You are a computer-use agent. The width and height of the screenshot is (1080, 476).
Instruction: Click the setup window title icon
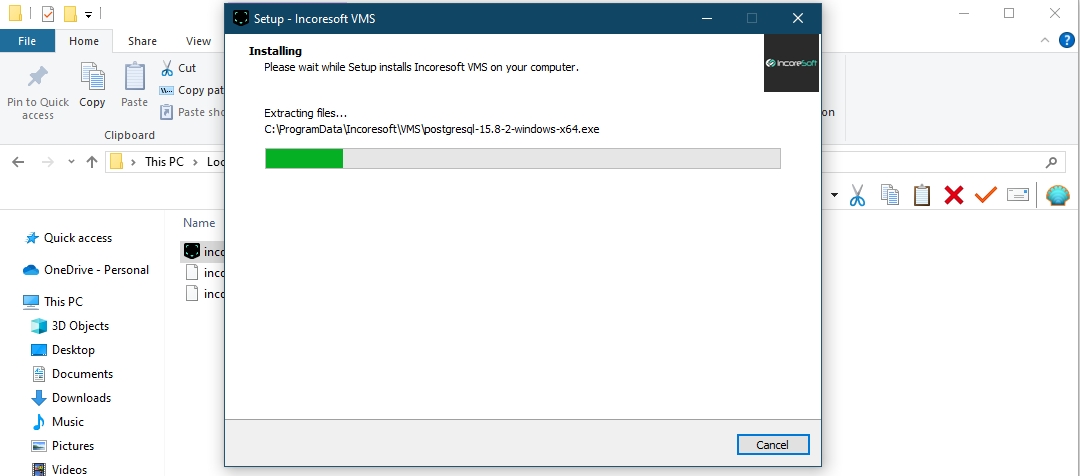click(241, 18)
